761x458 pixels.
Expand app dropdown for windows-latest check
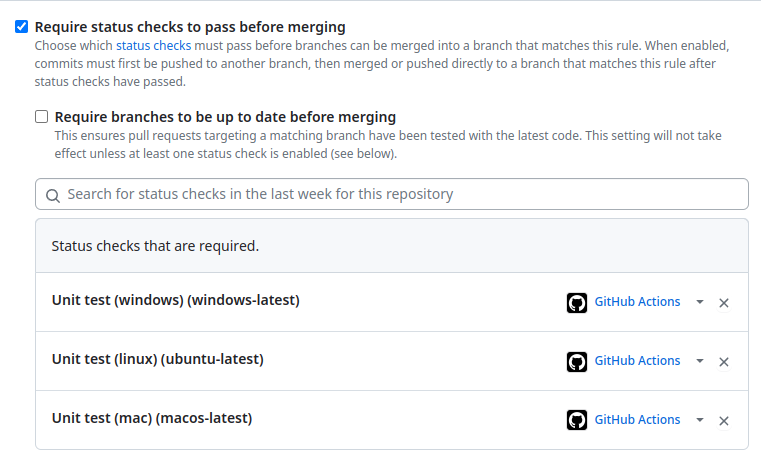point(700,302)
